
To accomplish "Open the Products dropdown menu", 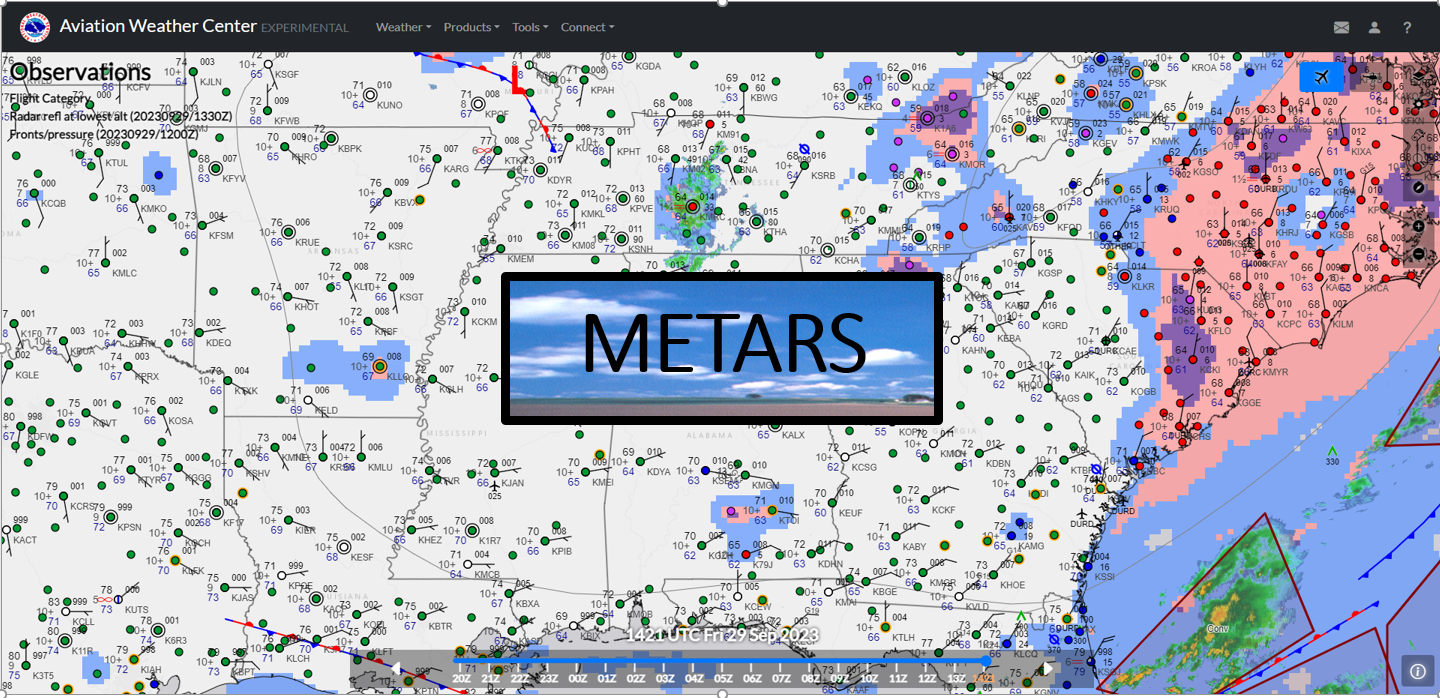I will (x=472, y=27).
